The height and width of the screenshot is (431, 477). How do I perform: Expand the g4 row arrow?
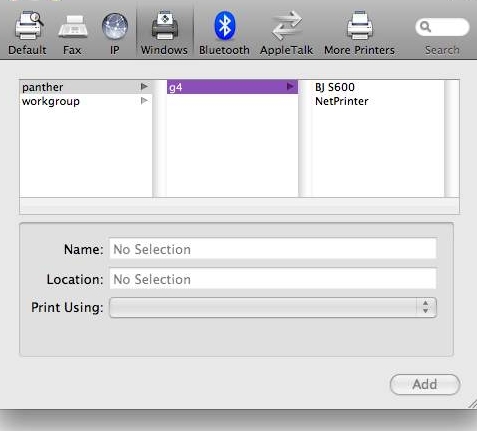coord(290,87)
